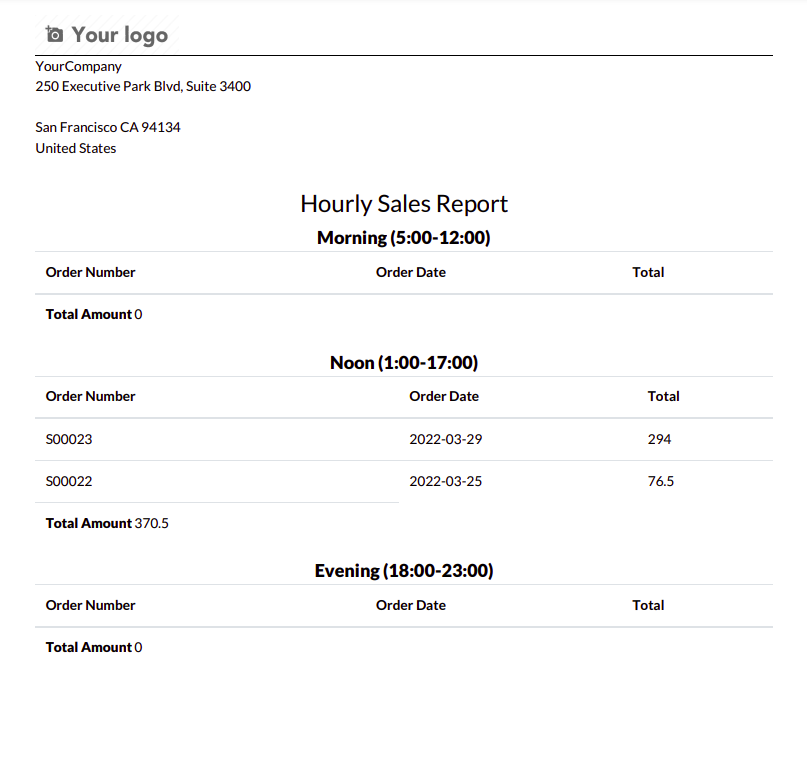The image size is (807, 757).
Task: Click the total value 76.5
Action: [x=660, y=481]
